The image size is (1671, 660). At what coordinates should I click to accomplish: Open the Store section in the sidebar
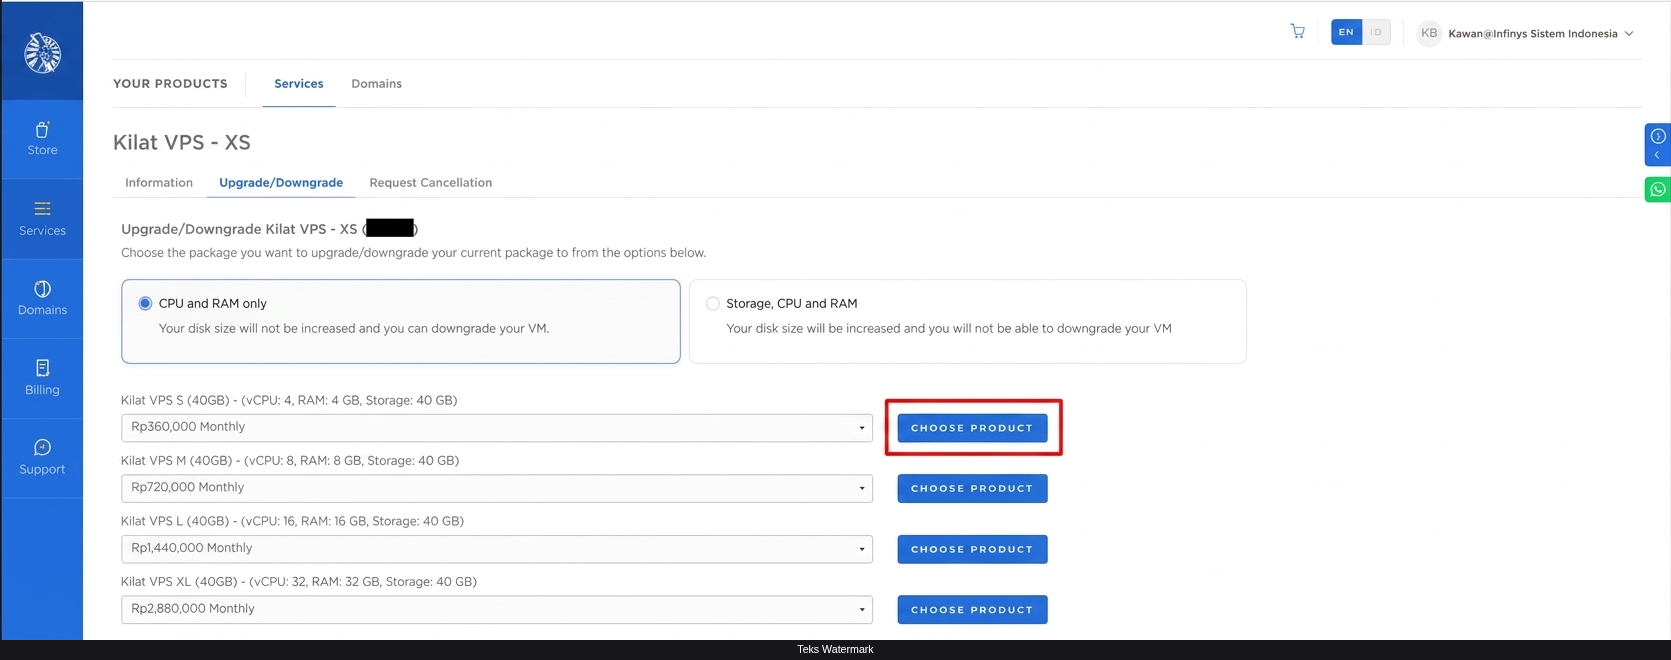point(42,139)
